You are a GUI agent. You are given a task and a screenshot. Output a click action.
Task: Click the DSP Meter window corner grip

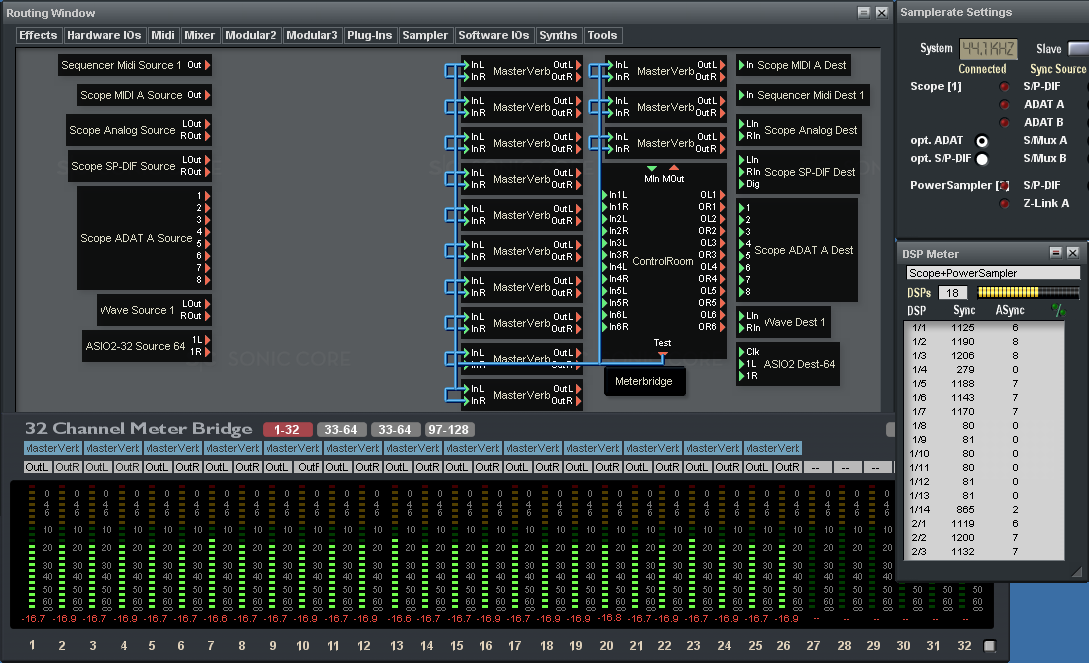(x=1076, y=572)
